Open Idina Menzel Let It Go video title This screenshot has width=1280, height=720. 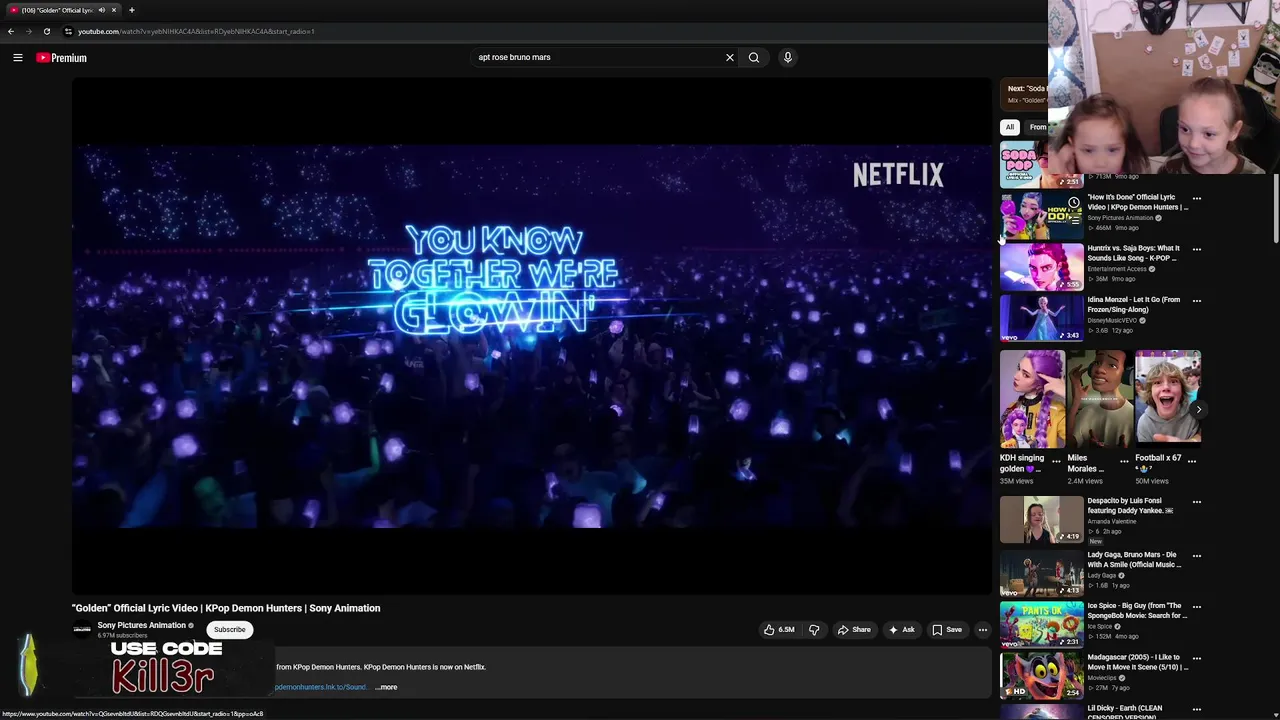click(x=1134, y=304)
